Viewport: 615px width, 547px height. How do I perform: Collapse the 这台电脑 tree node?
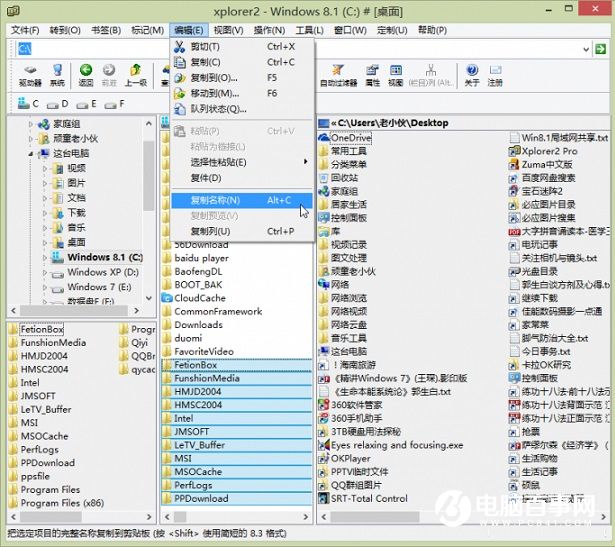[31, 154]
